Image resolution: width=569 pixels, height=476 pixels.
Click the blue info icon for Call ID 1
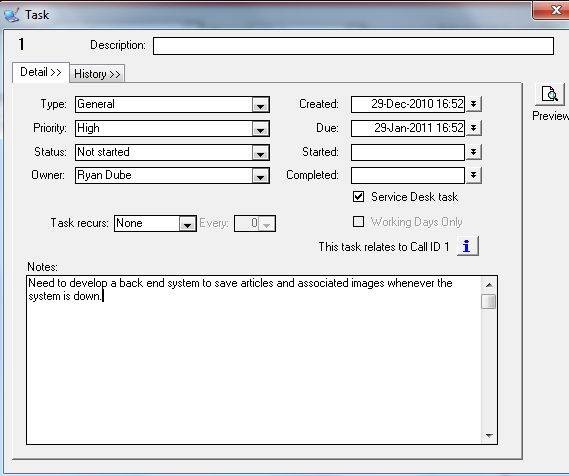[x=467, y=246]
